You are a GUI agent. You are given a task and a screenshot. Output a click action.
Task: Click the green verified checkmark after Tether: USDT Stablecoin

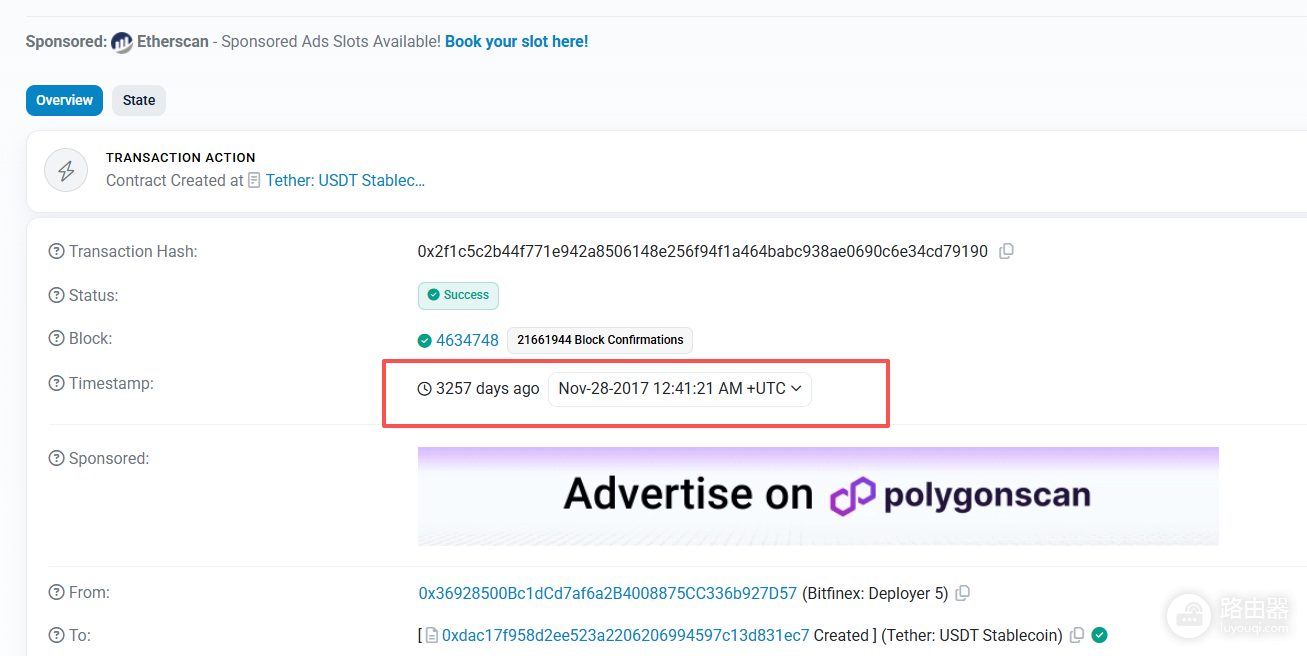[1099, 635]
